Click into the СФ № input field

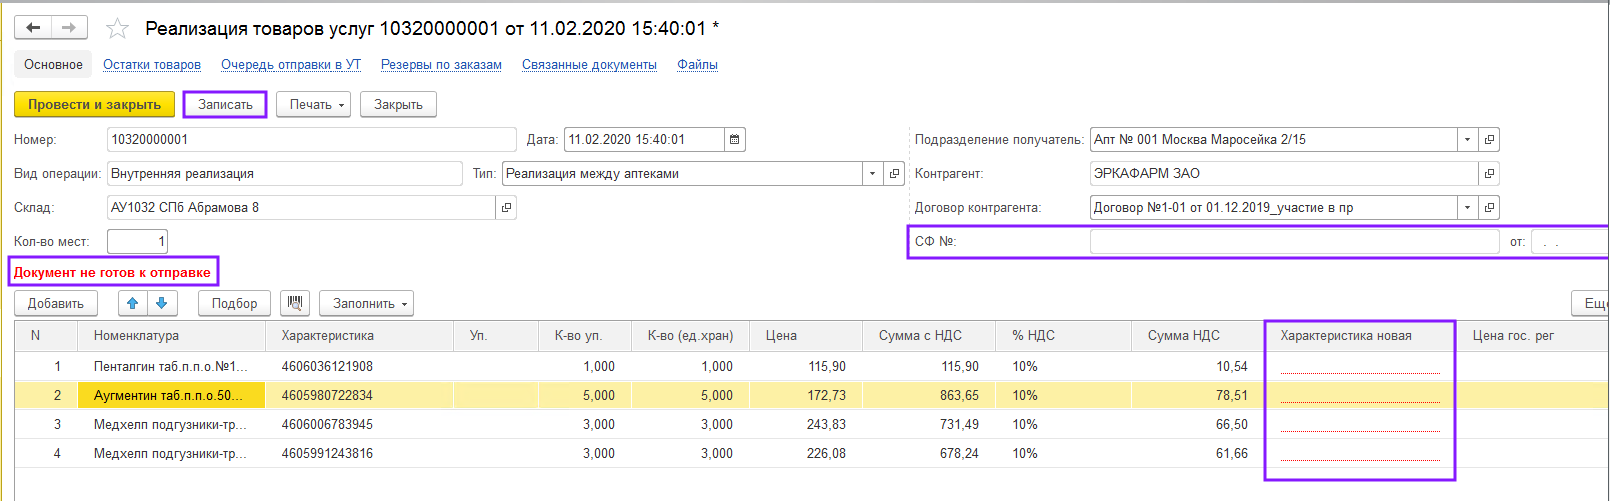click(x=1294, y=242)
